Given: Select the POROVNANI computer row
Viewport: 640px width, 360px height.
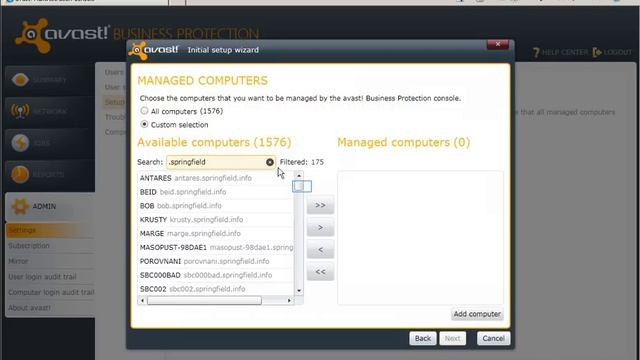Looking at the screenshot, I should [x=216, y=261].
